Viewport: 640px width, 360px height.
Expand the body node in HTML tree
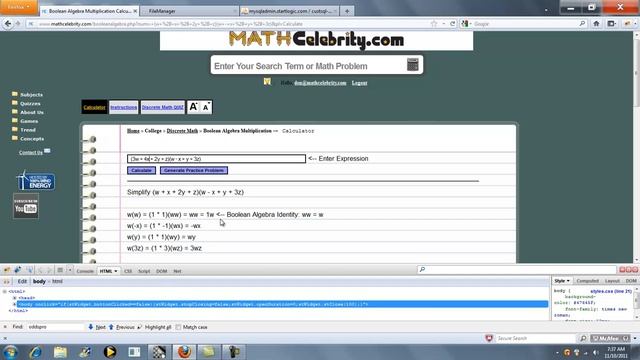tap(15, 304)
